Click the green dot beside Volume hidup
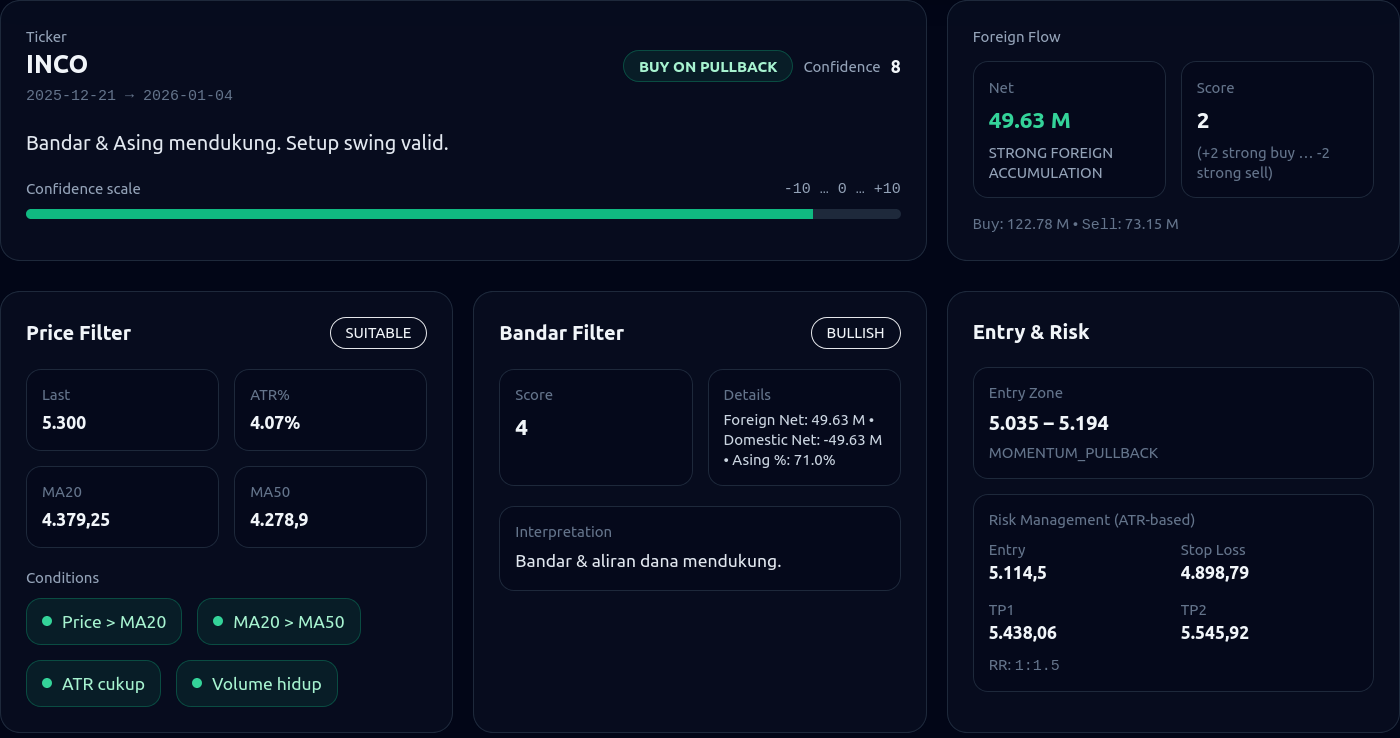 (x=197, y=683)
